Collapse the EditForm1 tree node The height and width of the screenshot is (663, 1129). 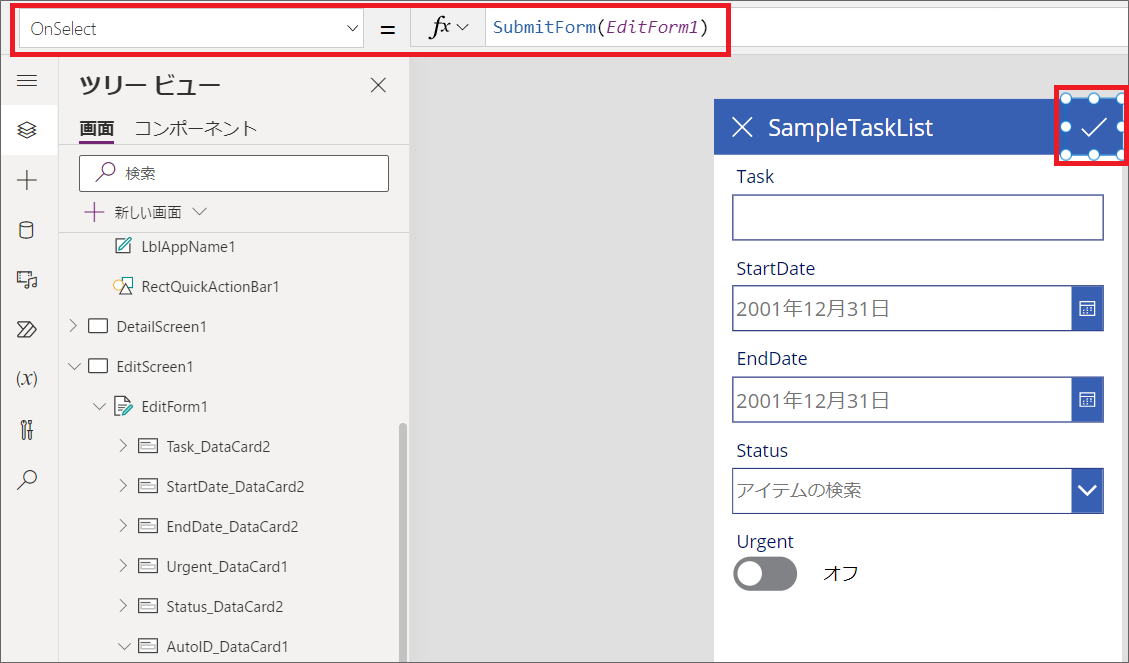point(99,406)
